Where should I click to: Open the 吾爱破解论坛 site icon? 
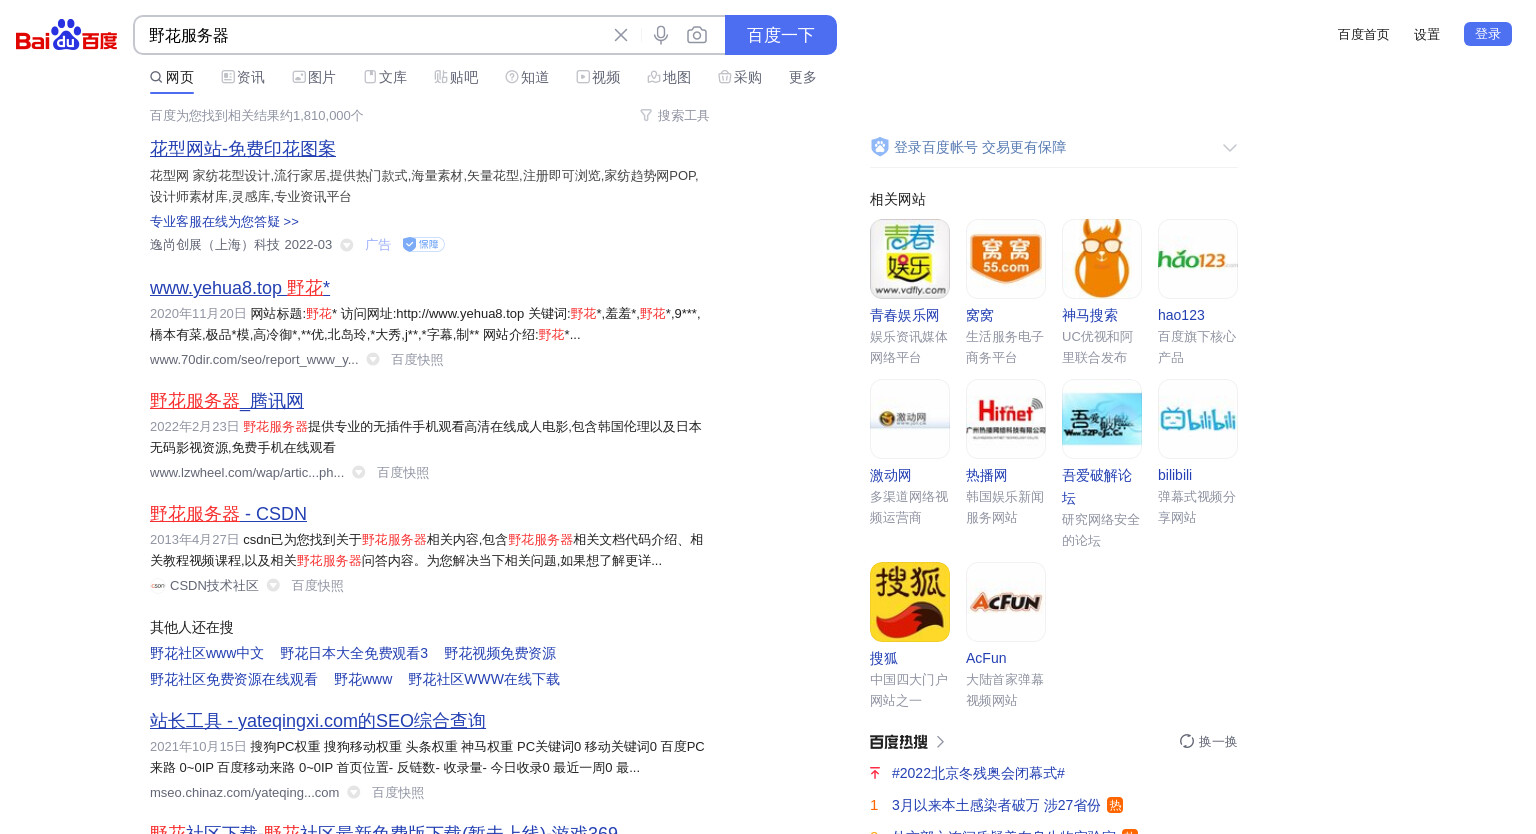coord(1102,419)
